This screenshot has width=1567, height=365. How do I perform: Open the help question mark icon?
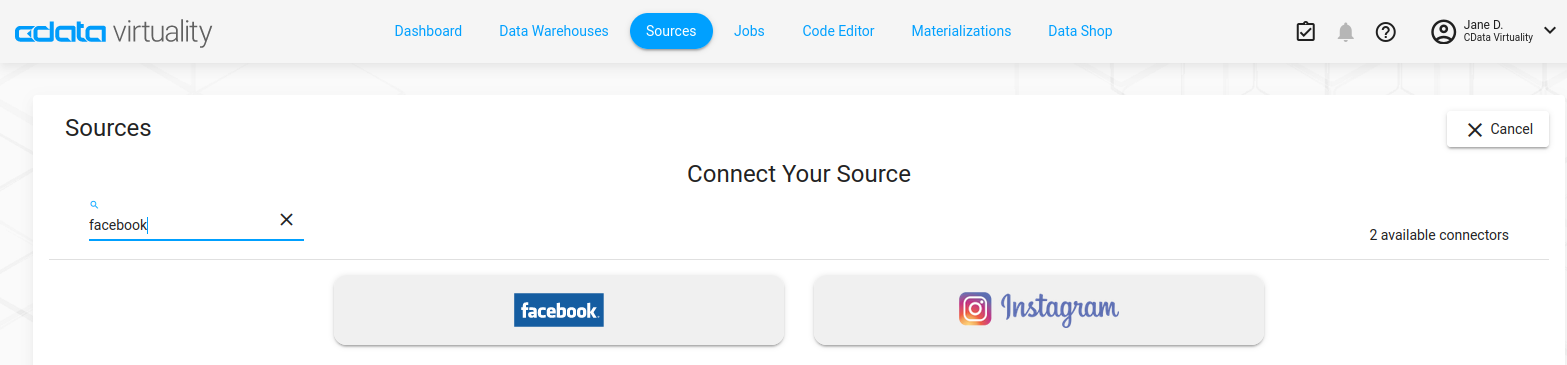coord(1386,32)
